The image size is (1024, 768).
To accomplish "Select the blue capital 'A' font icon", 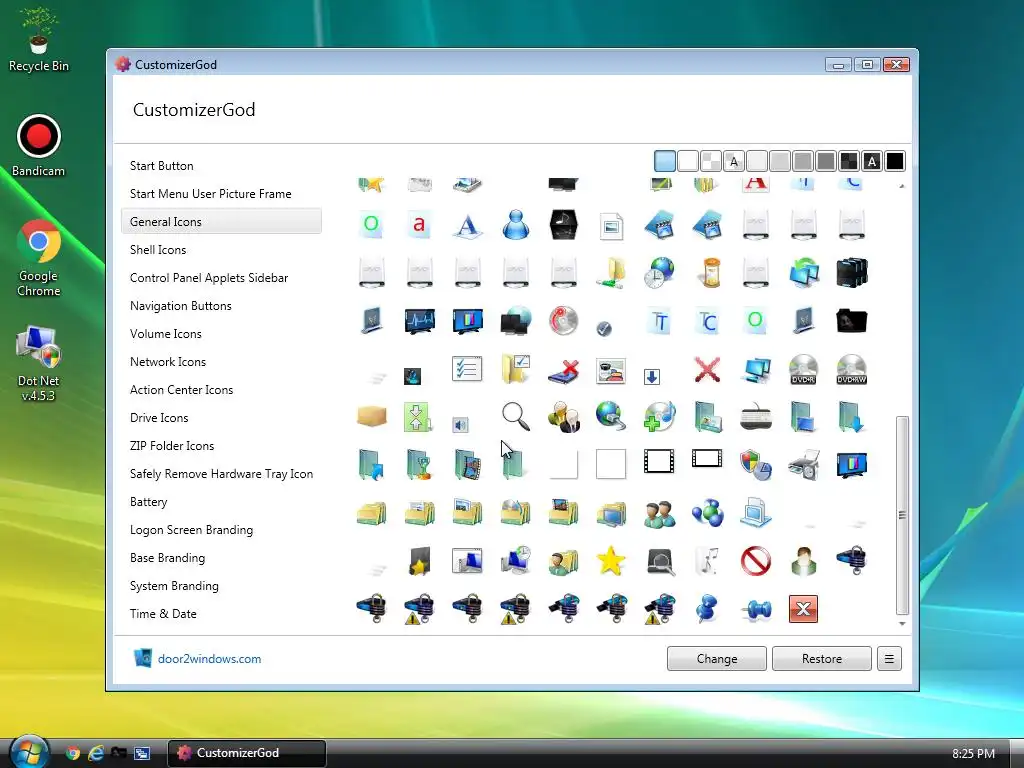I will 467,225.
